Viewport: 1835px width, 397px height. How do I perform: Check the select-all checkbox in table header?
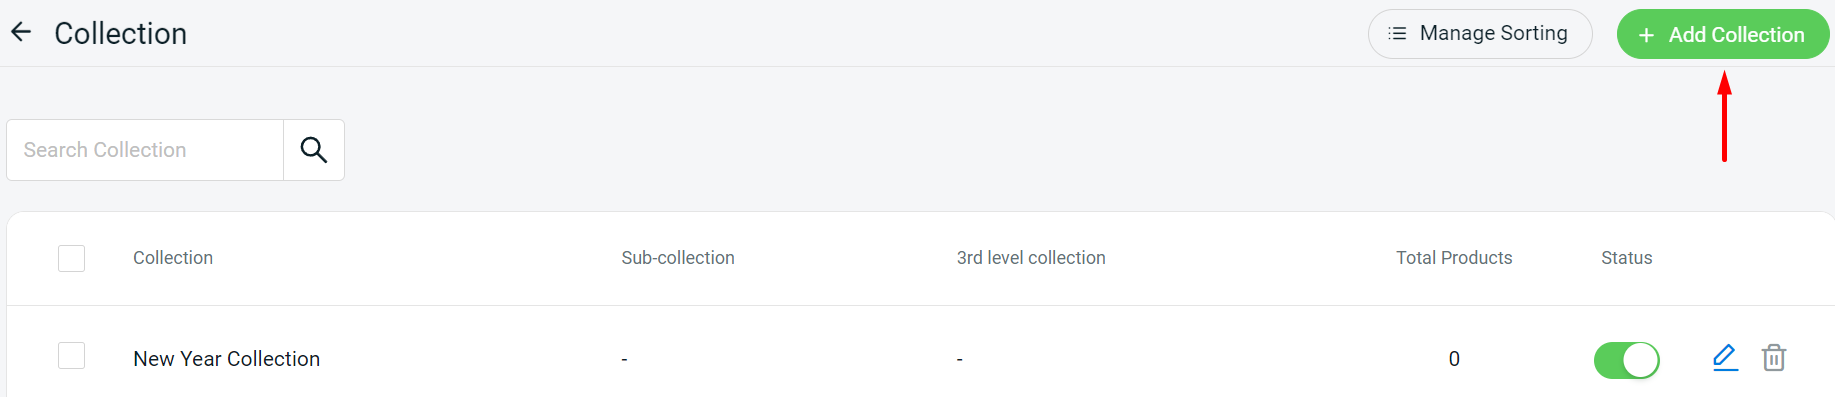coord(72,258)
